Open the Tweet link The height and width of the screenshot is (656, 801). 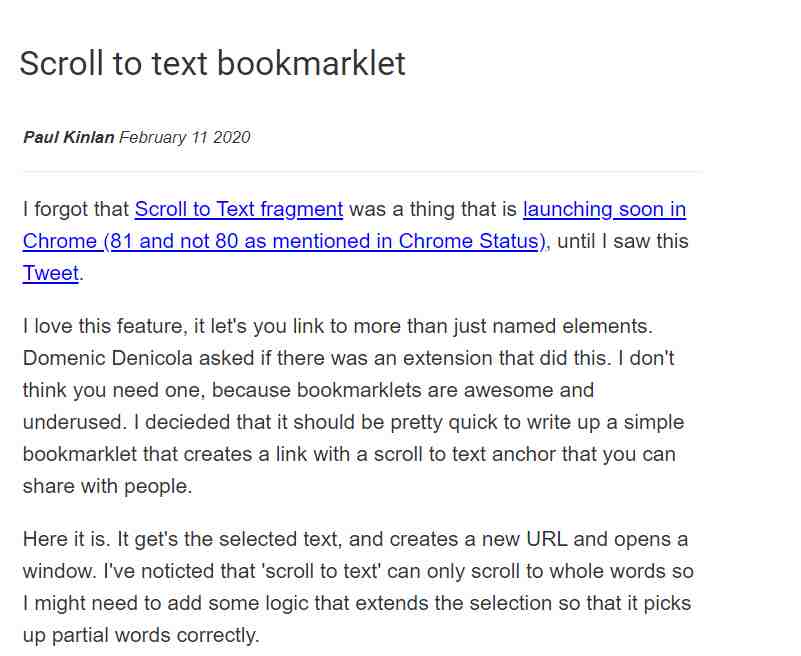[51, 273]
